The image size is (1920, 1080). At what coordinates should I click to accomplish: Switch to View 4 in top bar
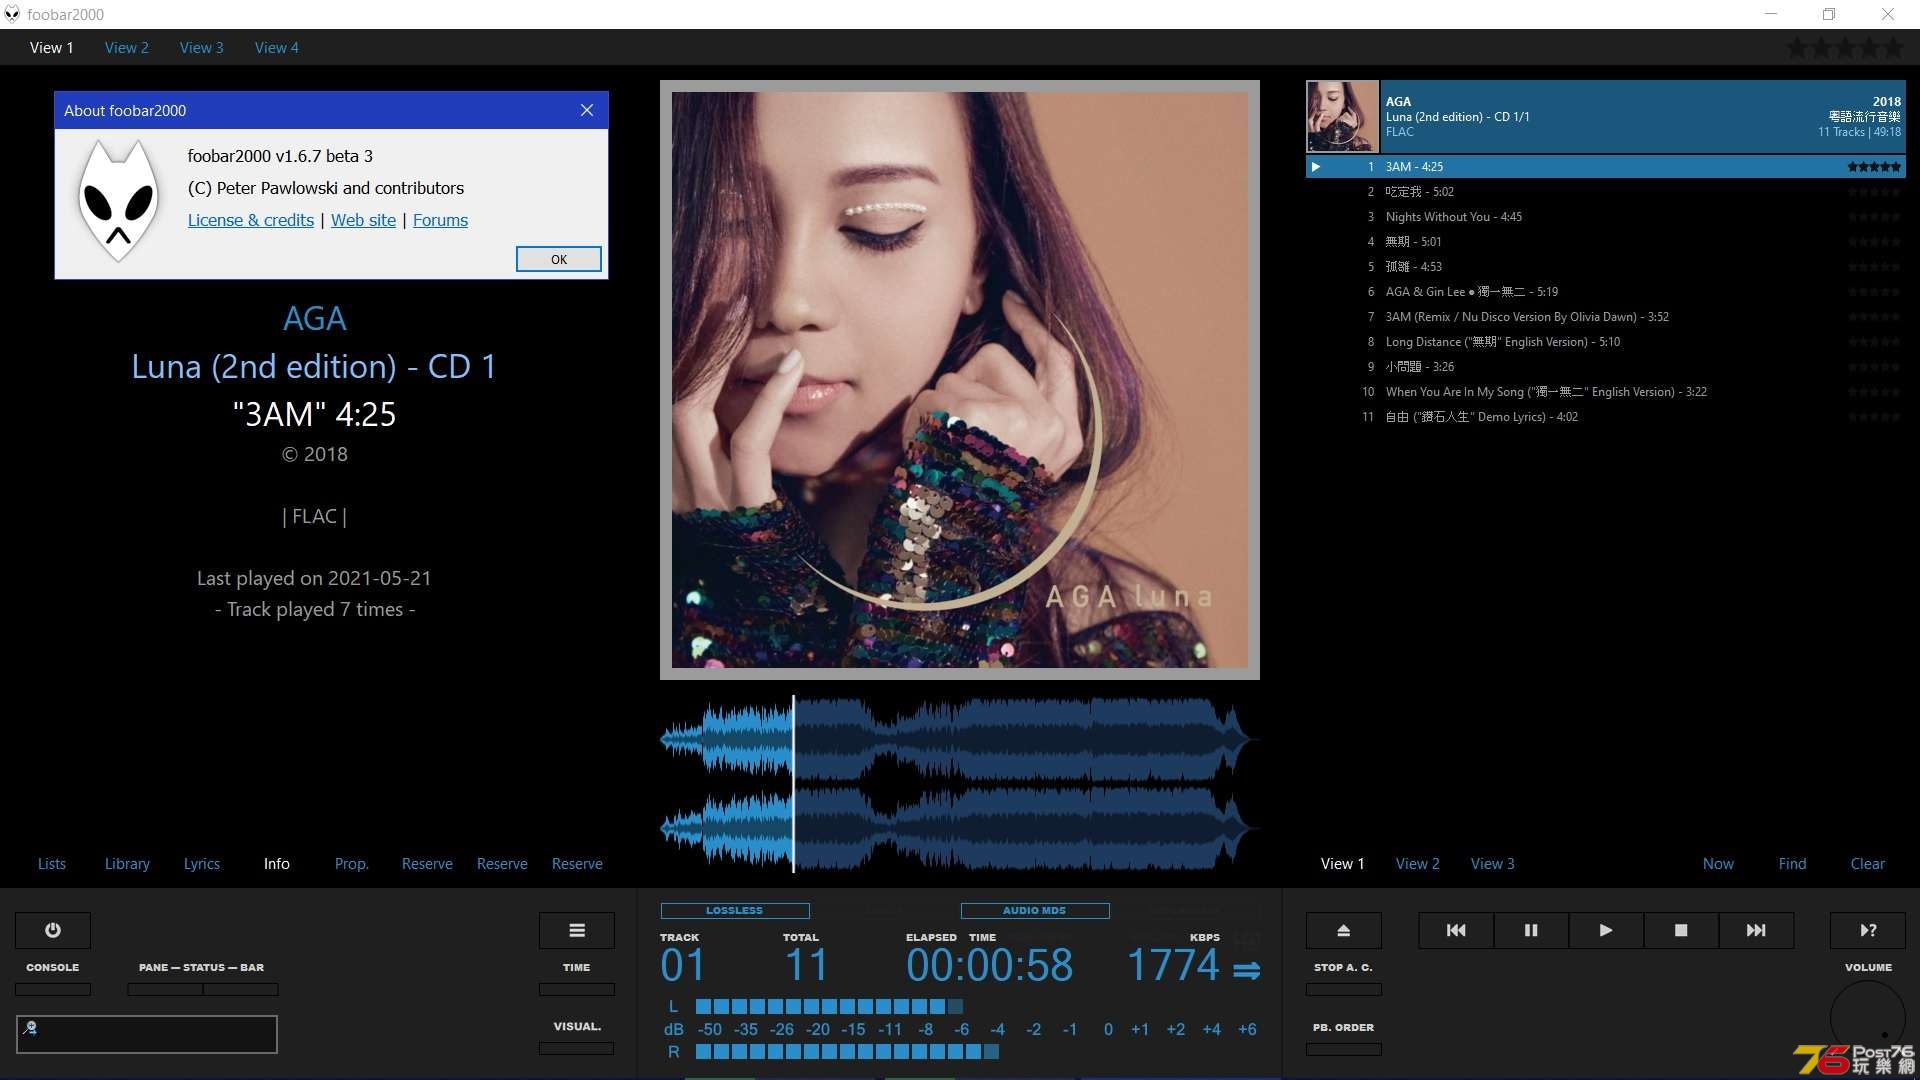point(277,47)
